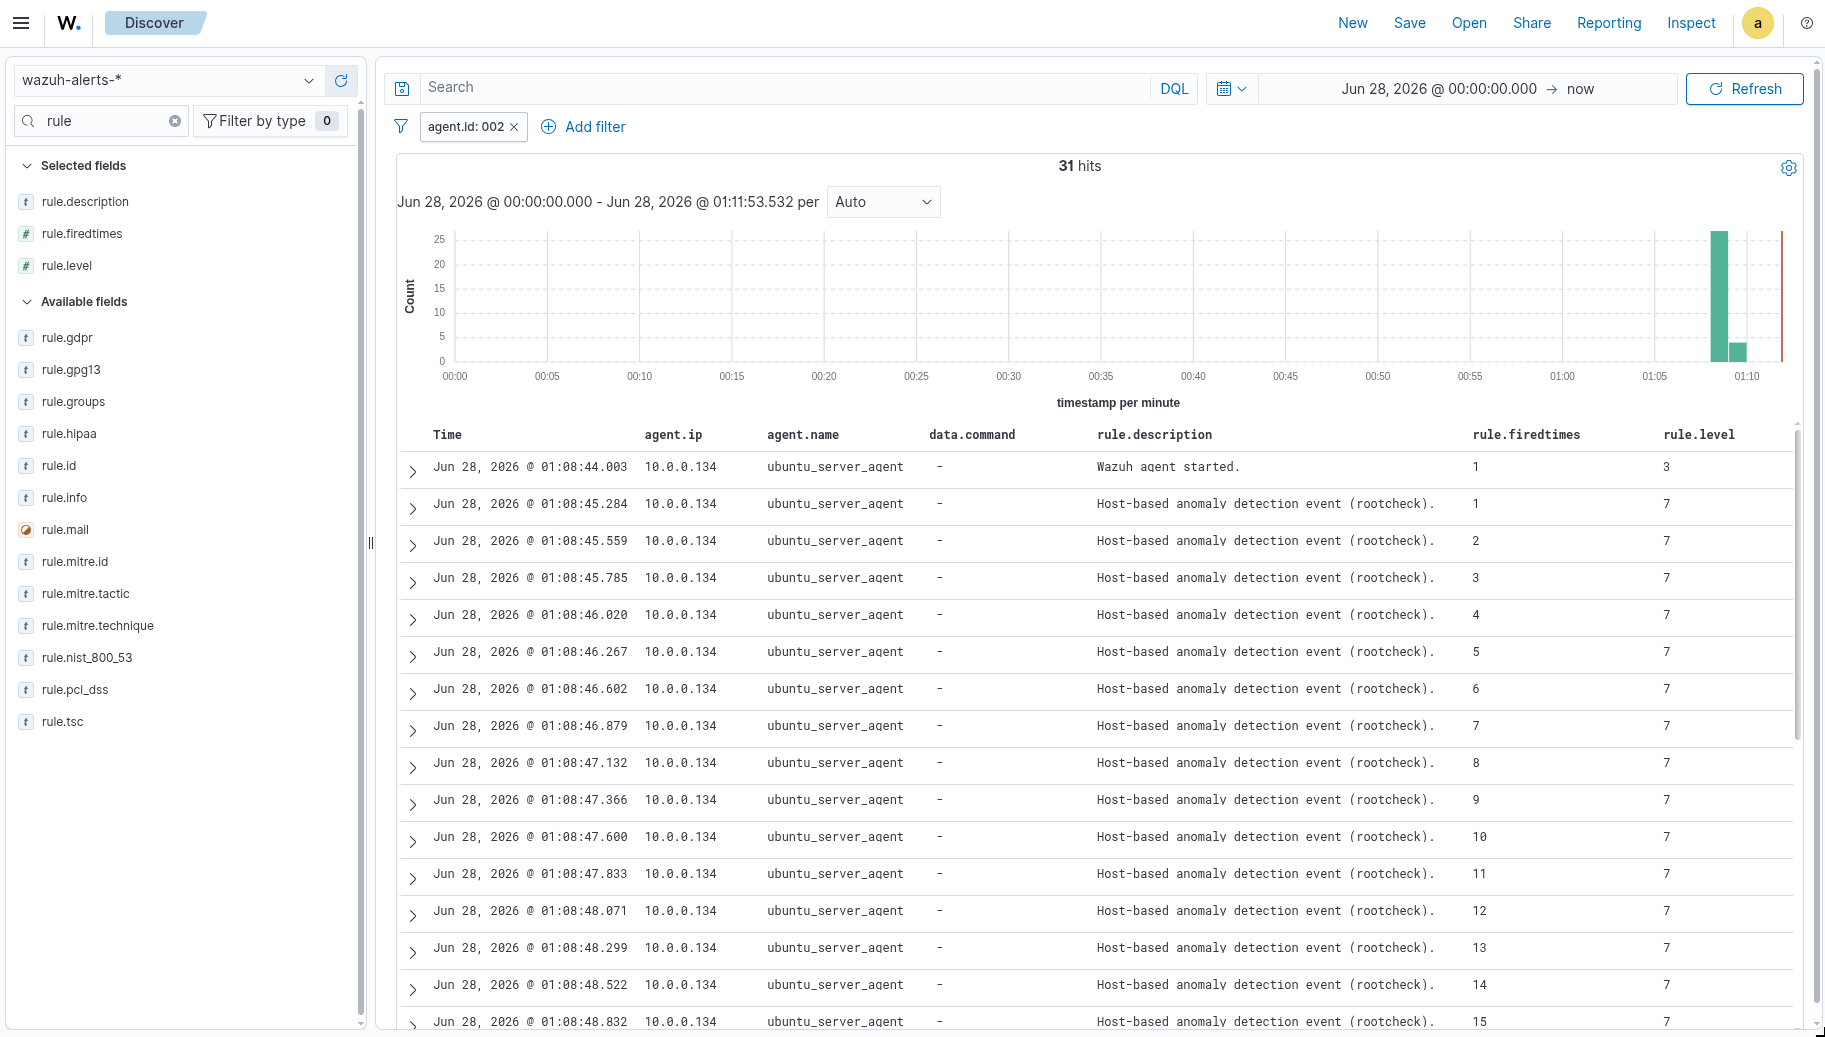Open the saved queries icon
This screenshot has height=1037, width=1825.
tap(402, 89)
